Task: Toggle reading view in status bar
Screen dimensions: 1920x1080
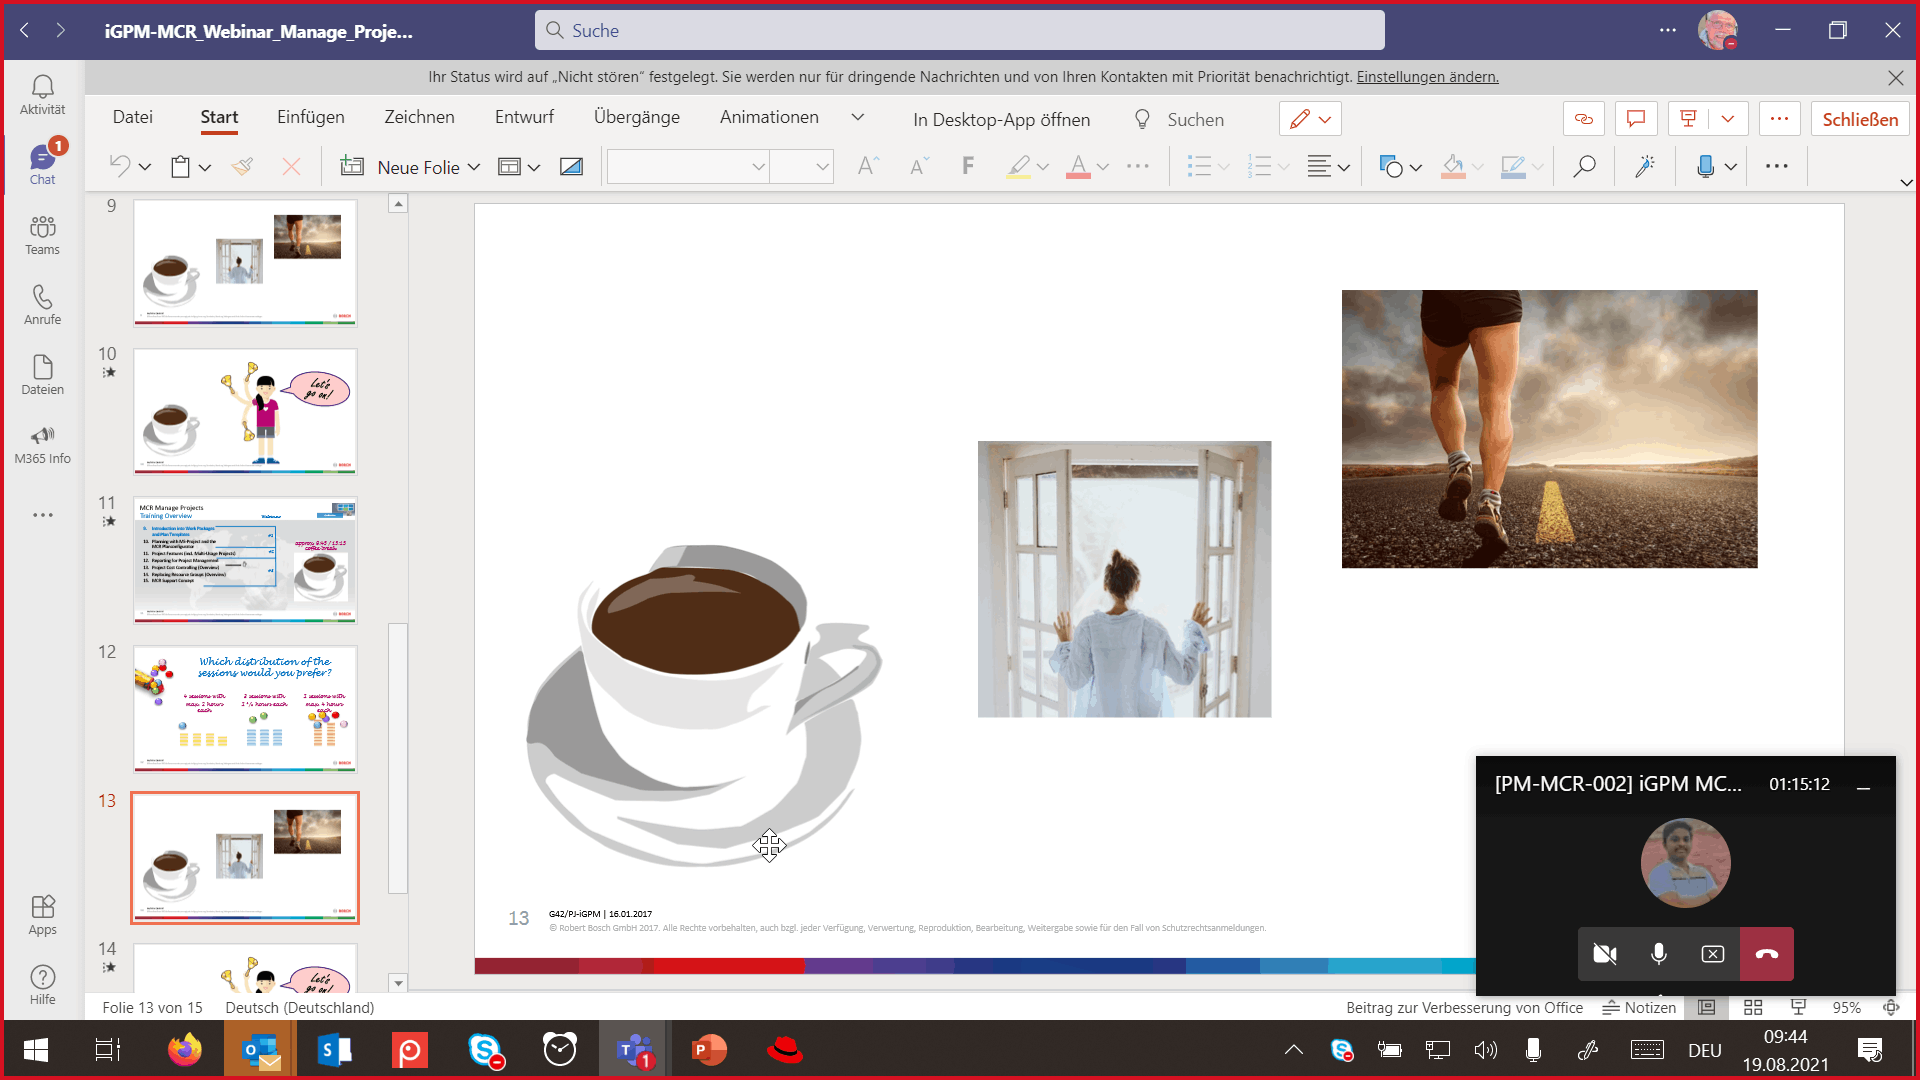Action: pyautogui.click(x=1796, y=1007)
